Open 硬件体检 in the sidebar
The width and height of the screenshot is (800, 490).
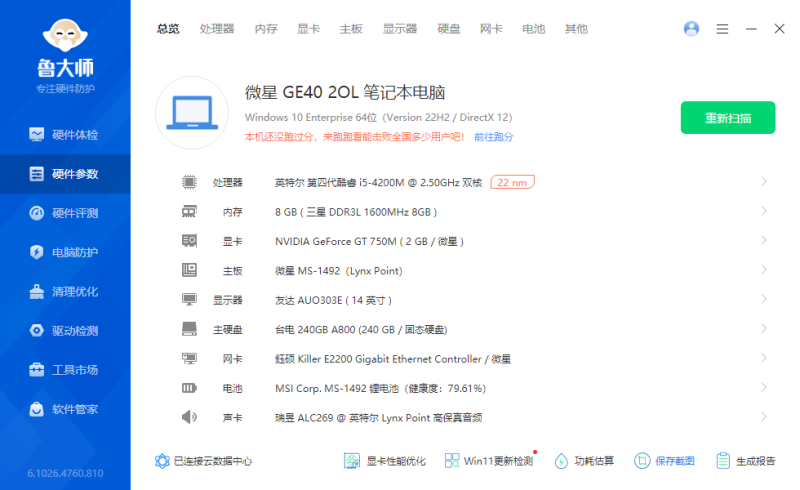pos(65,135)
